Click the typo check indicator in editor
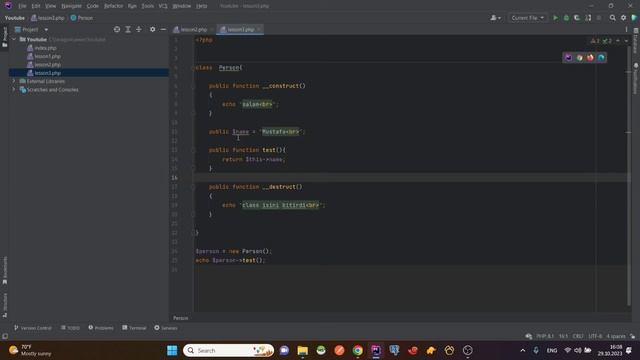Viewport: 640px width, 360px height. pos(607,41)
